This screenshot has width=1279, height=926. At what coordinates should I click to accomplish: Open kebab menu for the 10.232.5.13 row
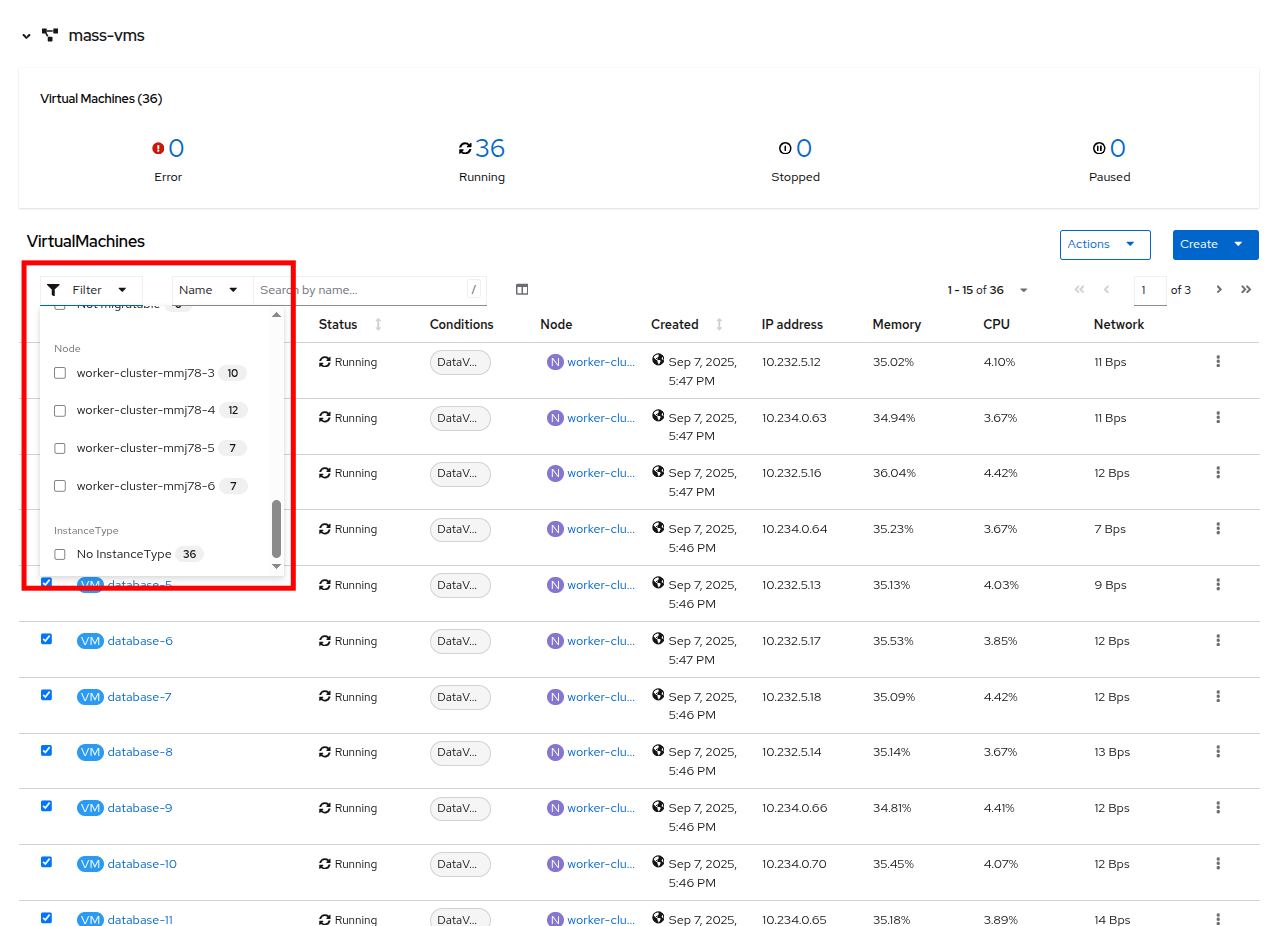(x=1218, y=584)
